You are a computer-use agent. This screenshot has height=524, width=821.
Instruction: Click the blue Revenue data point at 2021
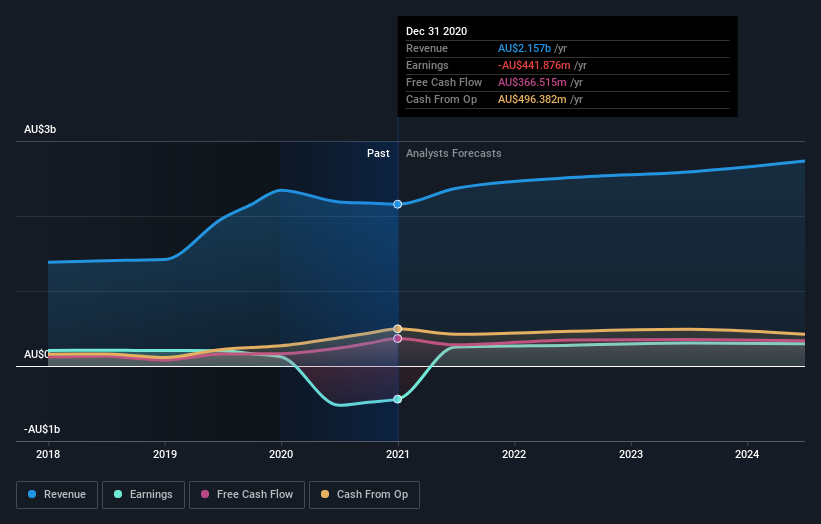398,204
